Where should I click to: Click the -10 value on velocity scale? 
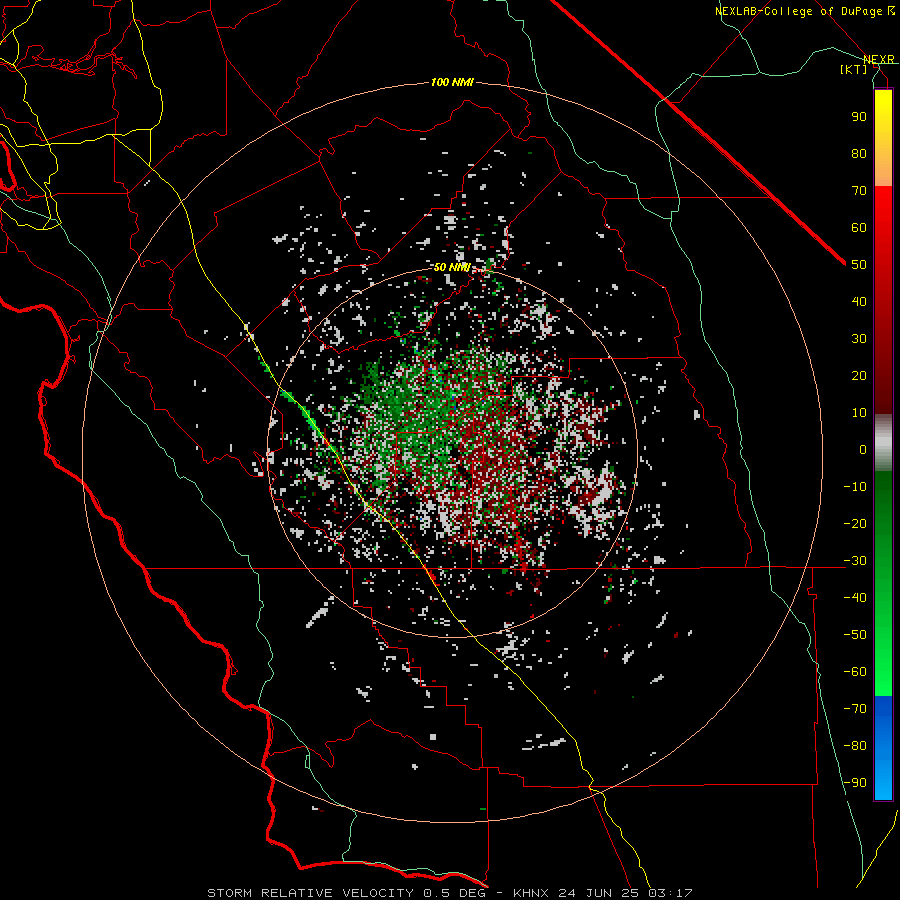pos(855,487)
